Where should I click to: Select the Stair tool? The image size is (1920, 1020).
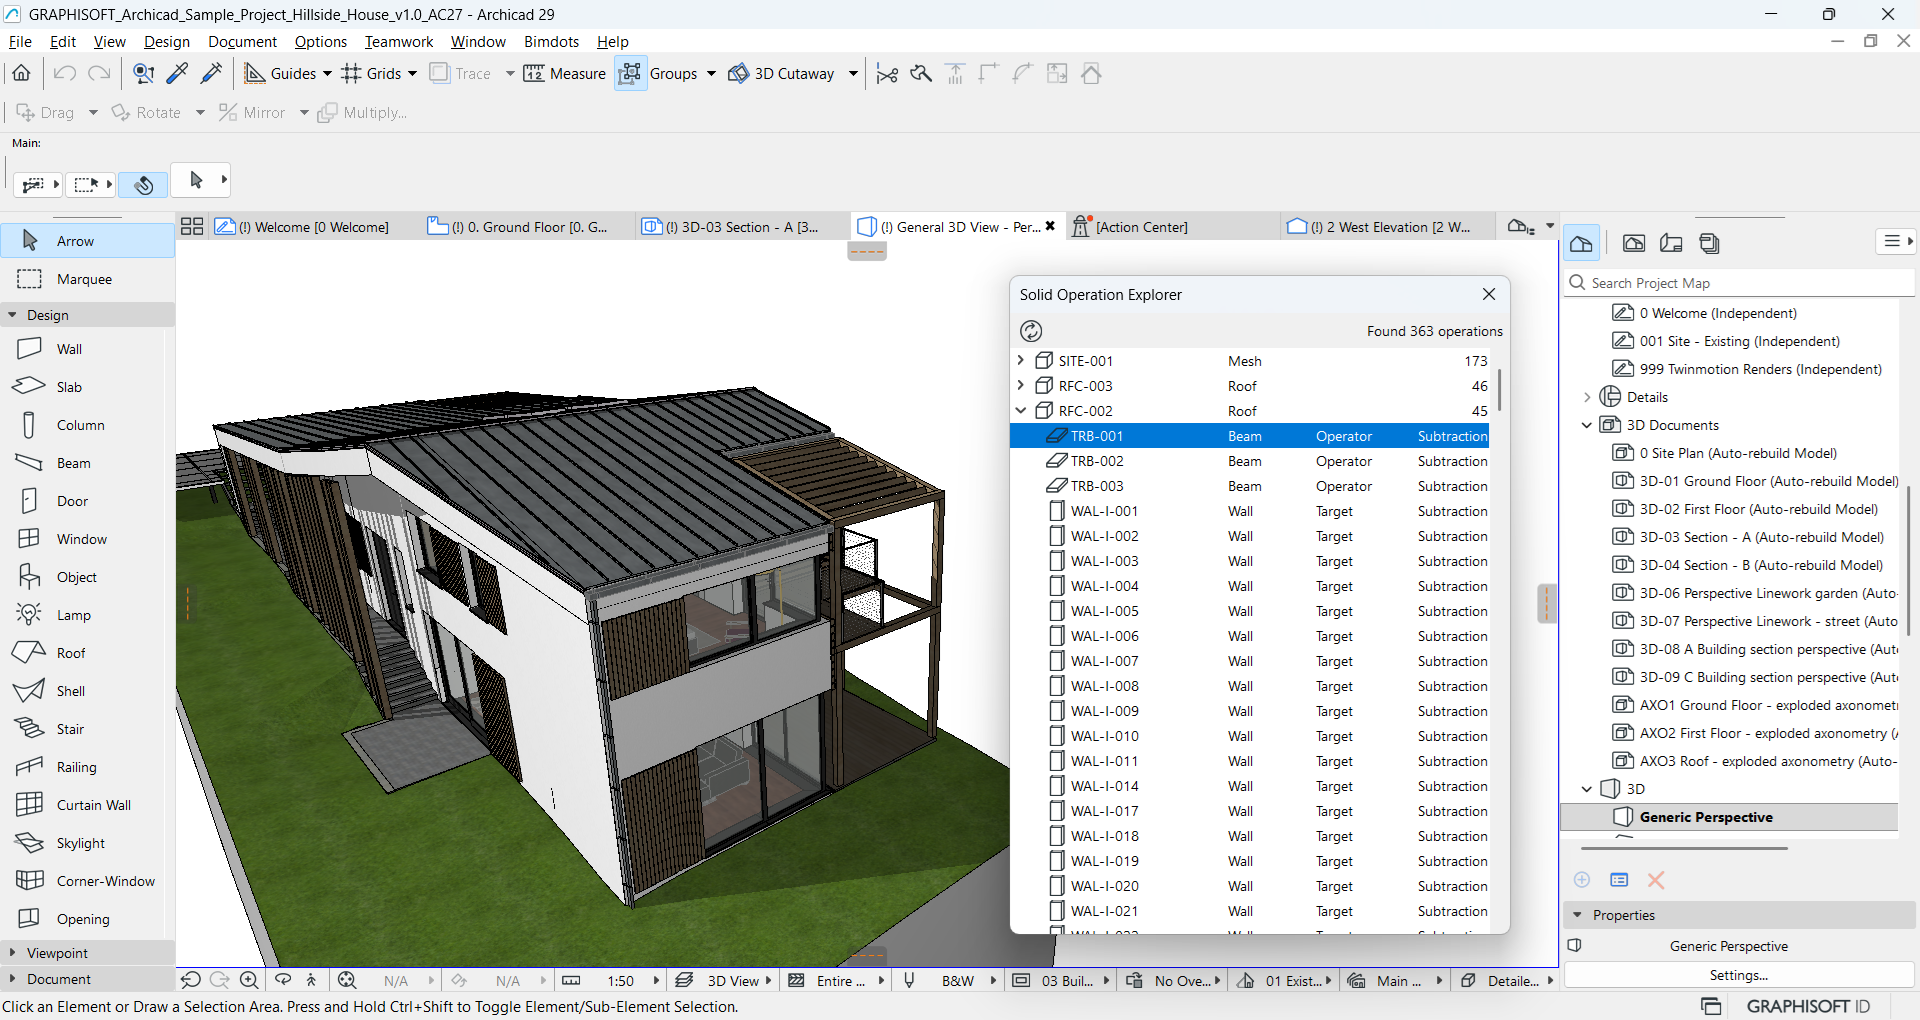point(69,729)
